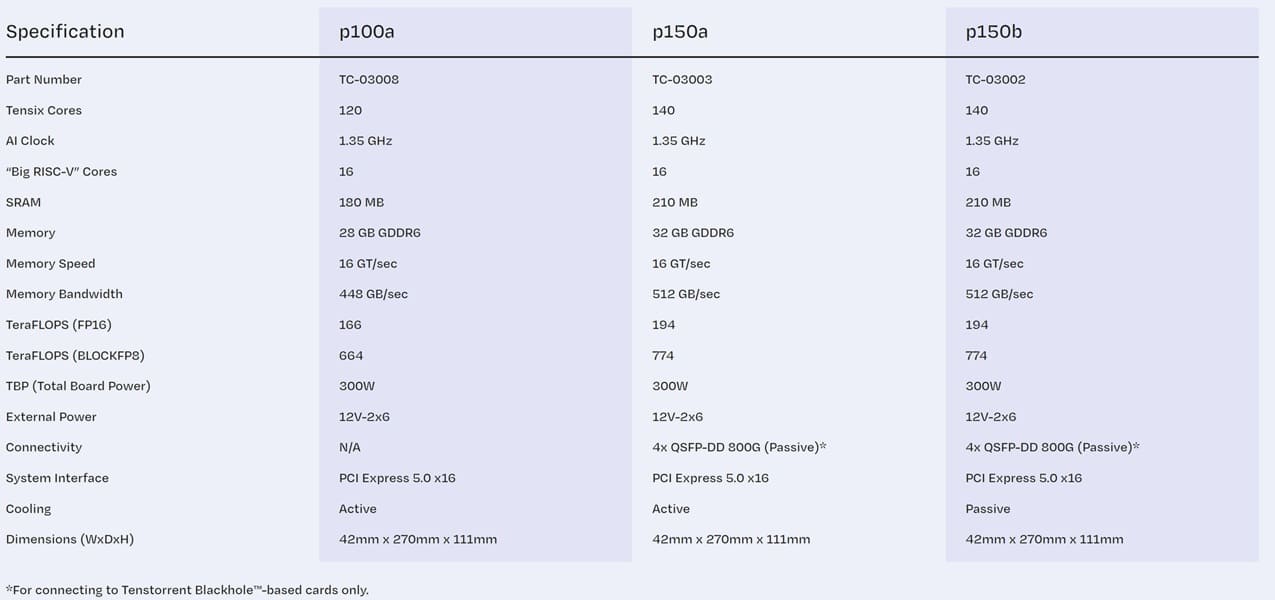Click the p100a column header
The width and height of the screenshot is (1275, 600).
pyautogui.click(x=366, y=32)
